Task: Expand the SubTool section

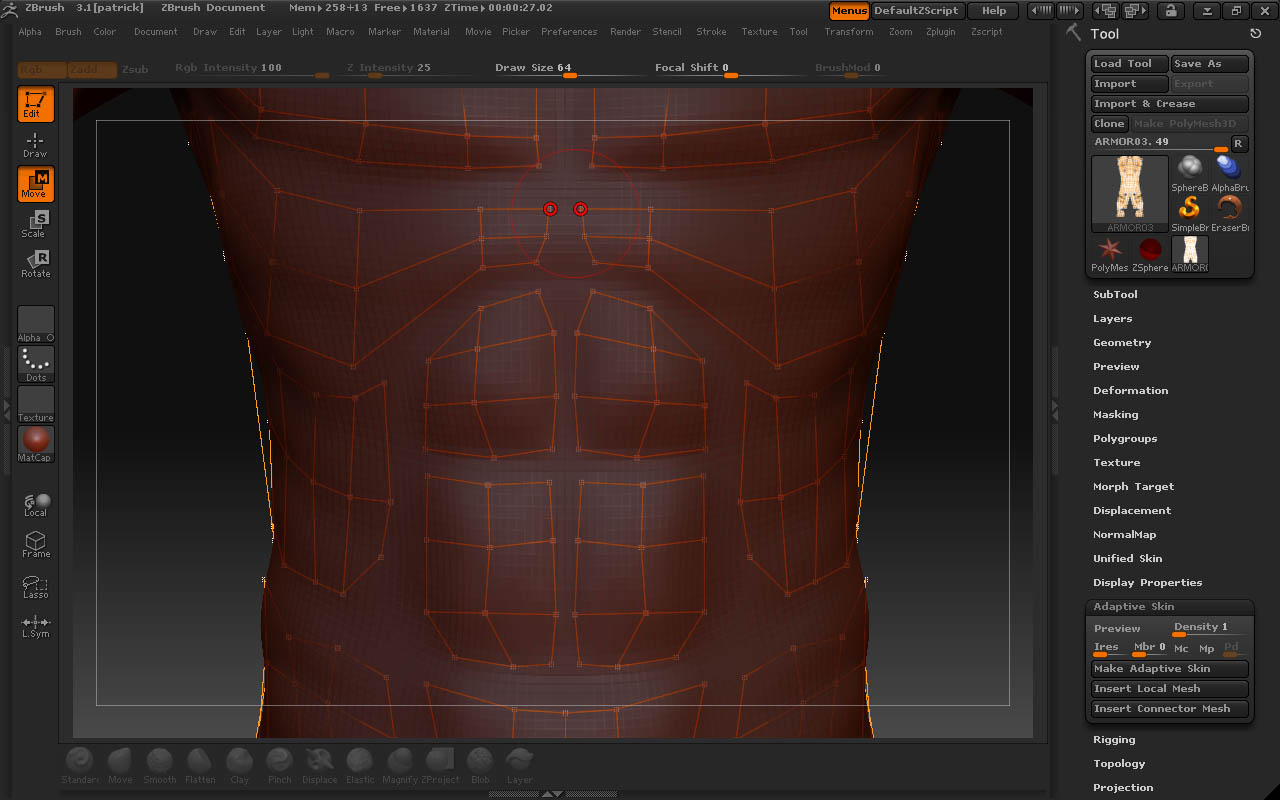Action: pyautogui.click(x=1115, y=295)
